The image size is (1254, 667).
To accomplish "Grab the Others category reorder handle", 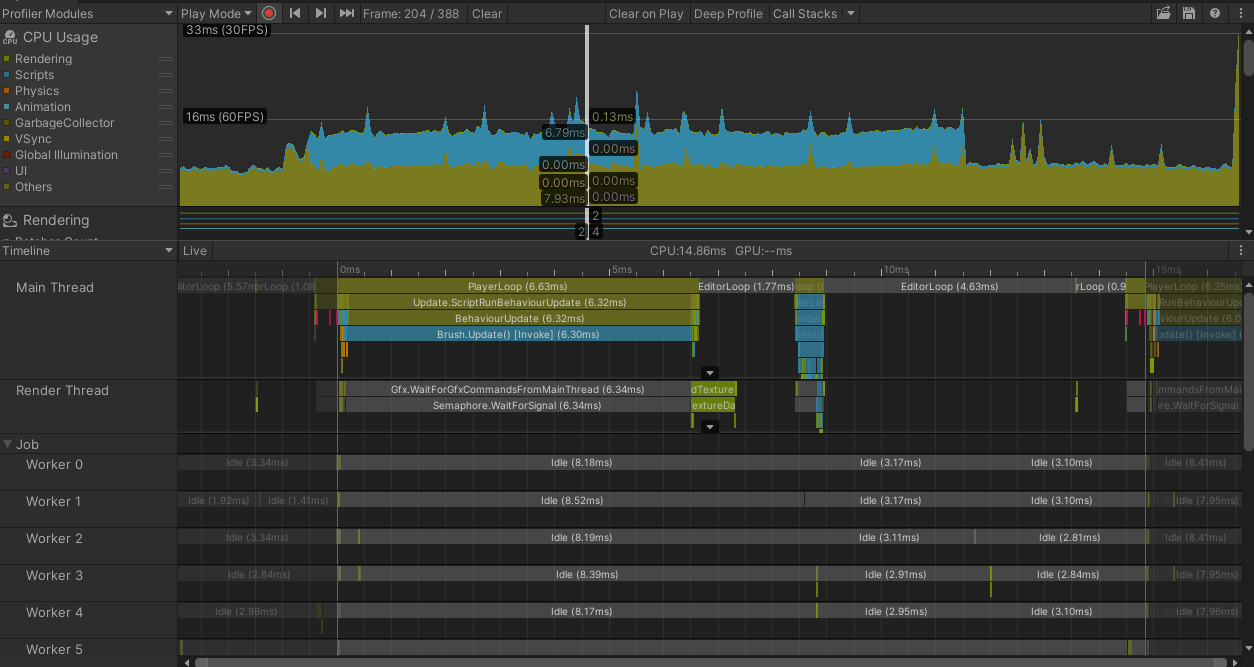I will (x=166, y=187).
